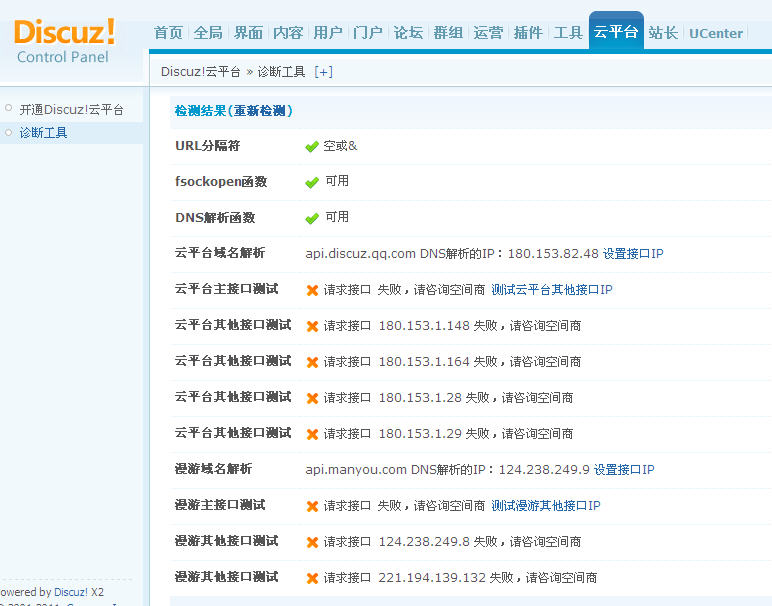Switch to the 工具 tab
The image size is (772, 606).
568,32
